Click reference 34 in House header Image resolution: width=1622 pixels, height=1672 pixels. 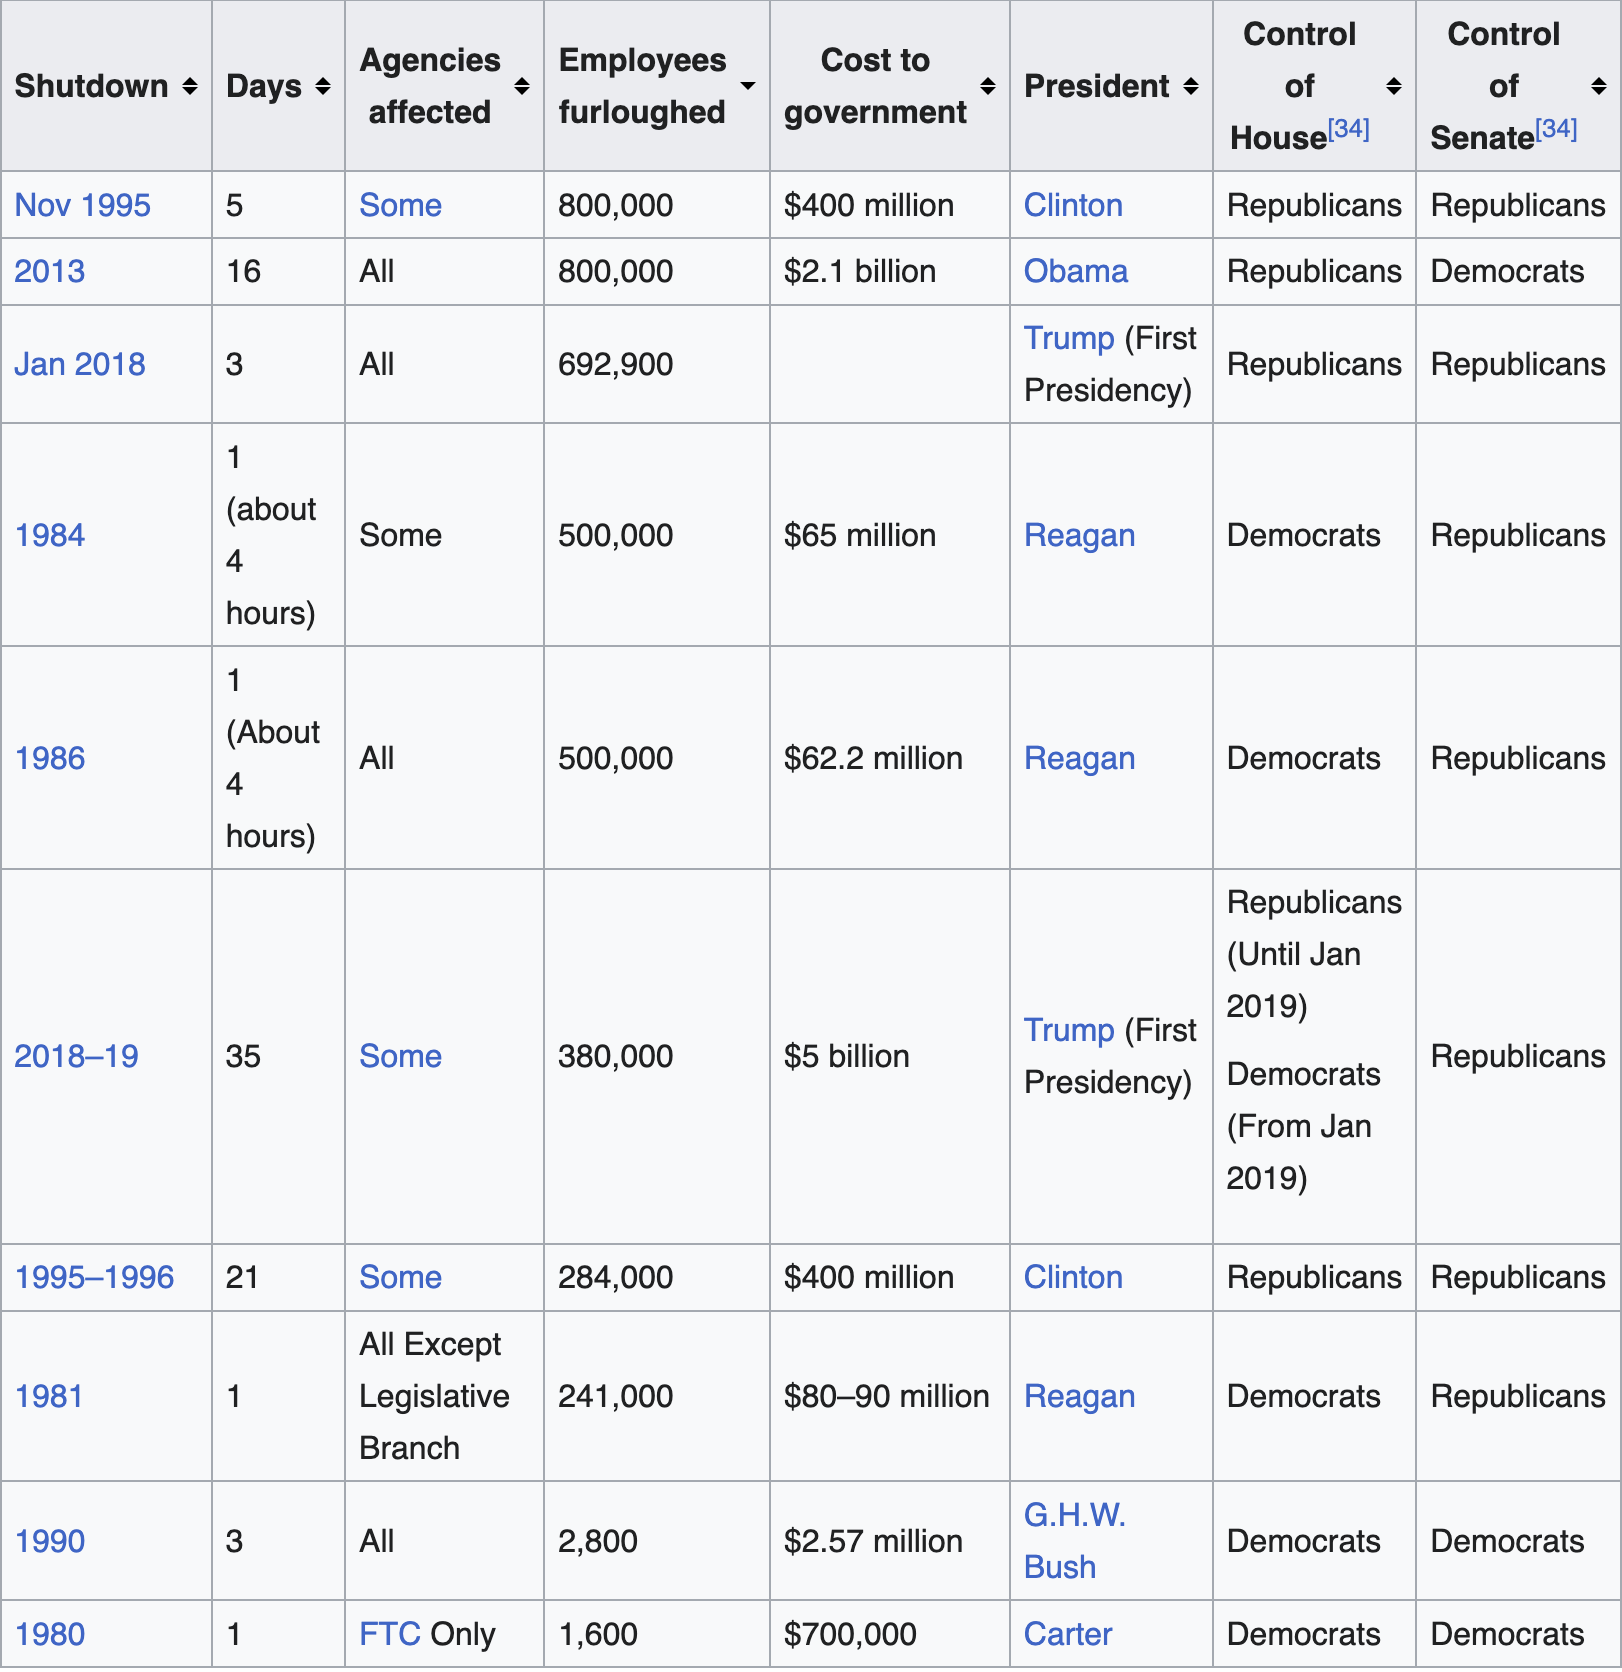point(1348,129)
